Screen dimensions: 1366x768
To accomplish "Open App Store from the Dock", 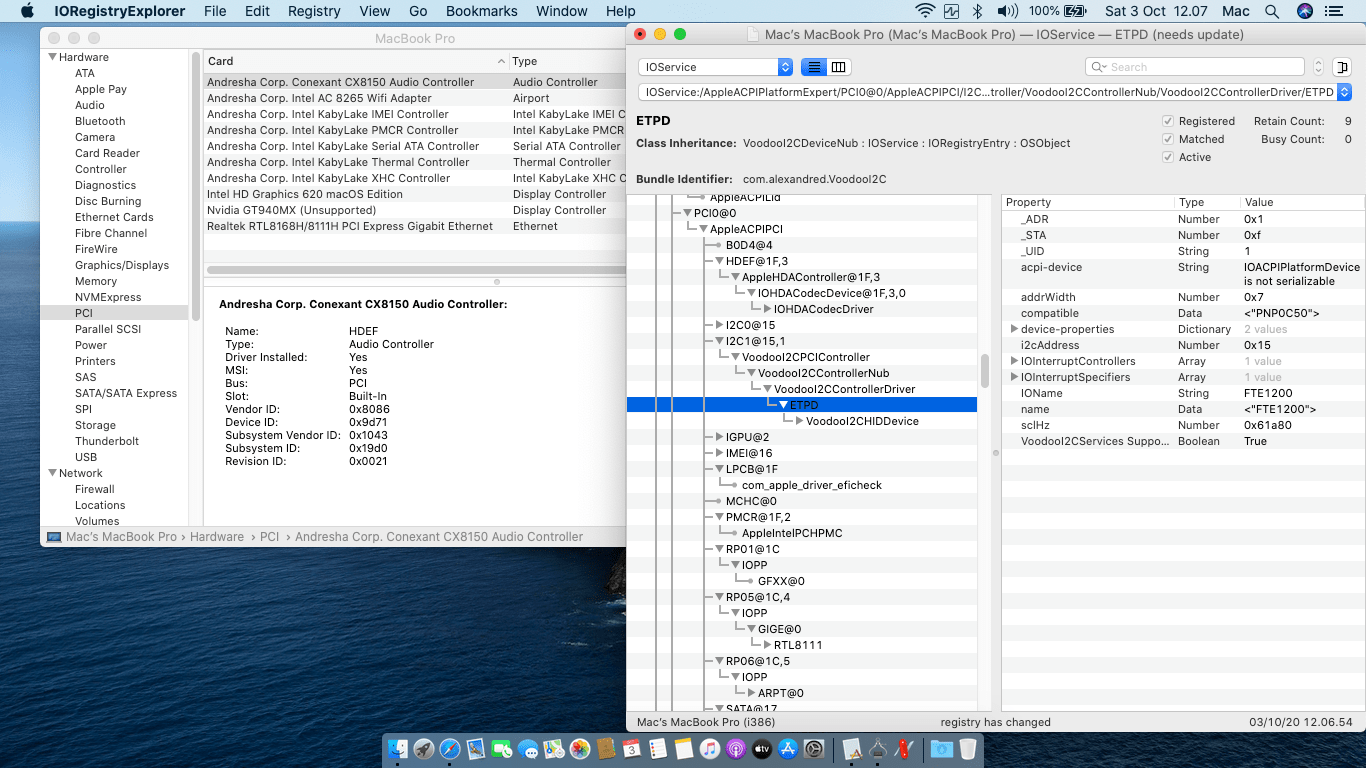I will point(788,748).
